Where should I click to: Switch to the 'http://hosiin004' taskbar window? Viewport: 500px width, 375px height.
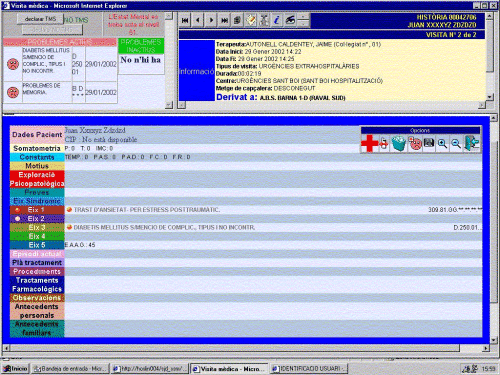[x=150, y=369]
